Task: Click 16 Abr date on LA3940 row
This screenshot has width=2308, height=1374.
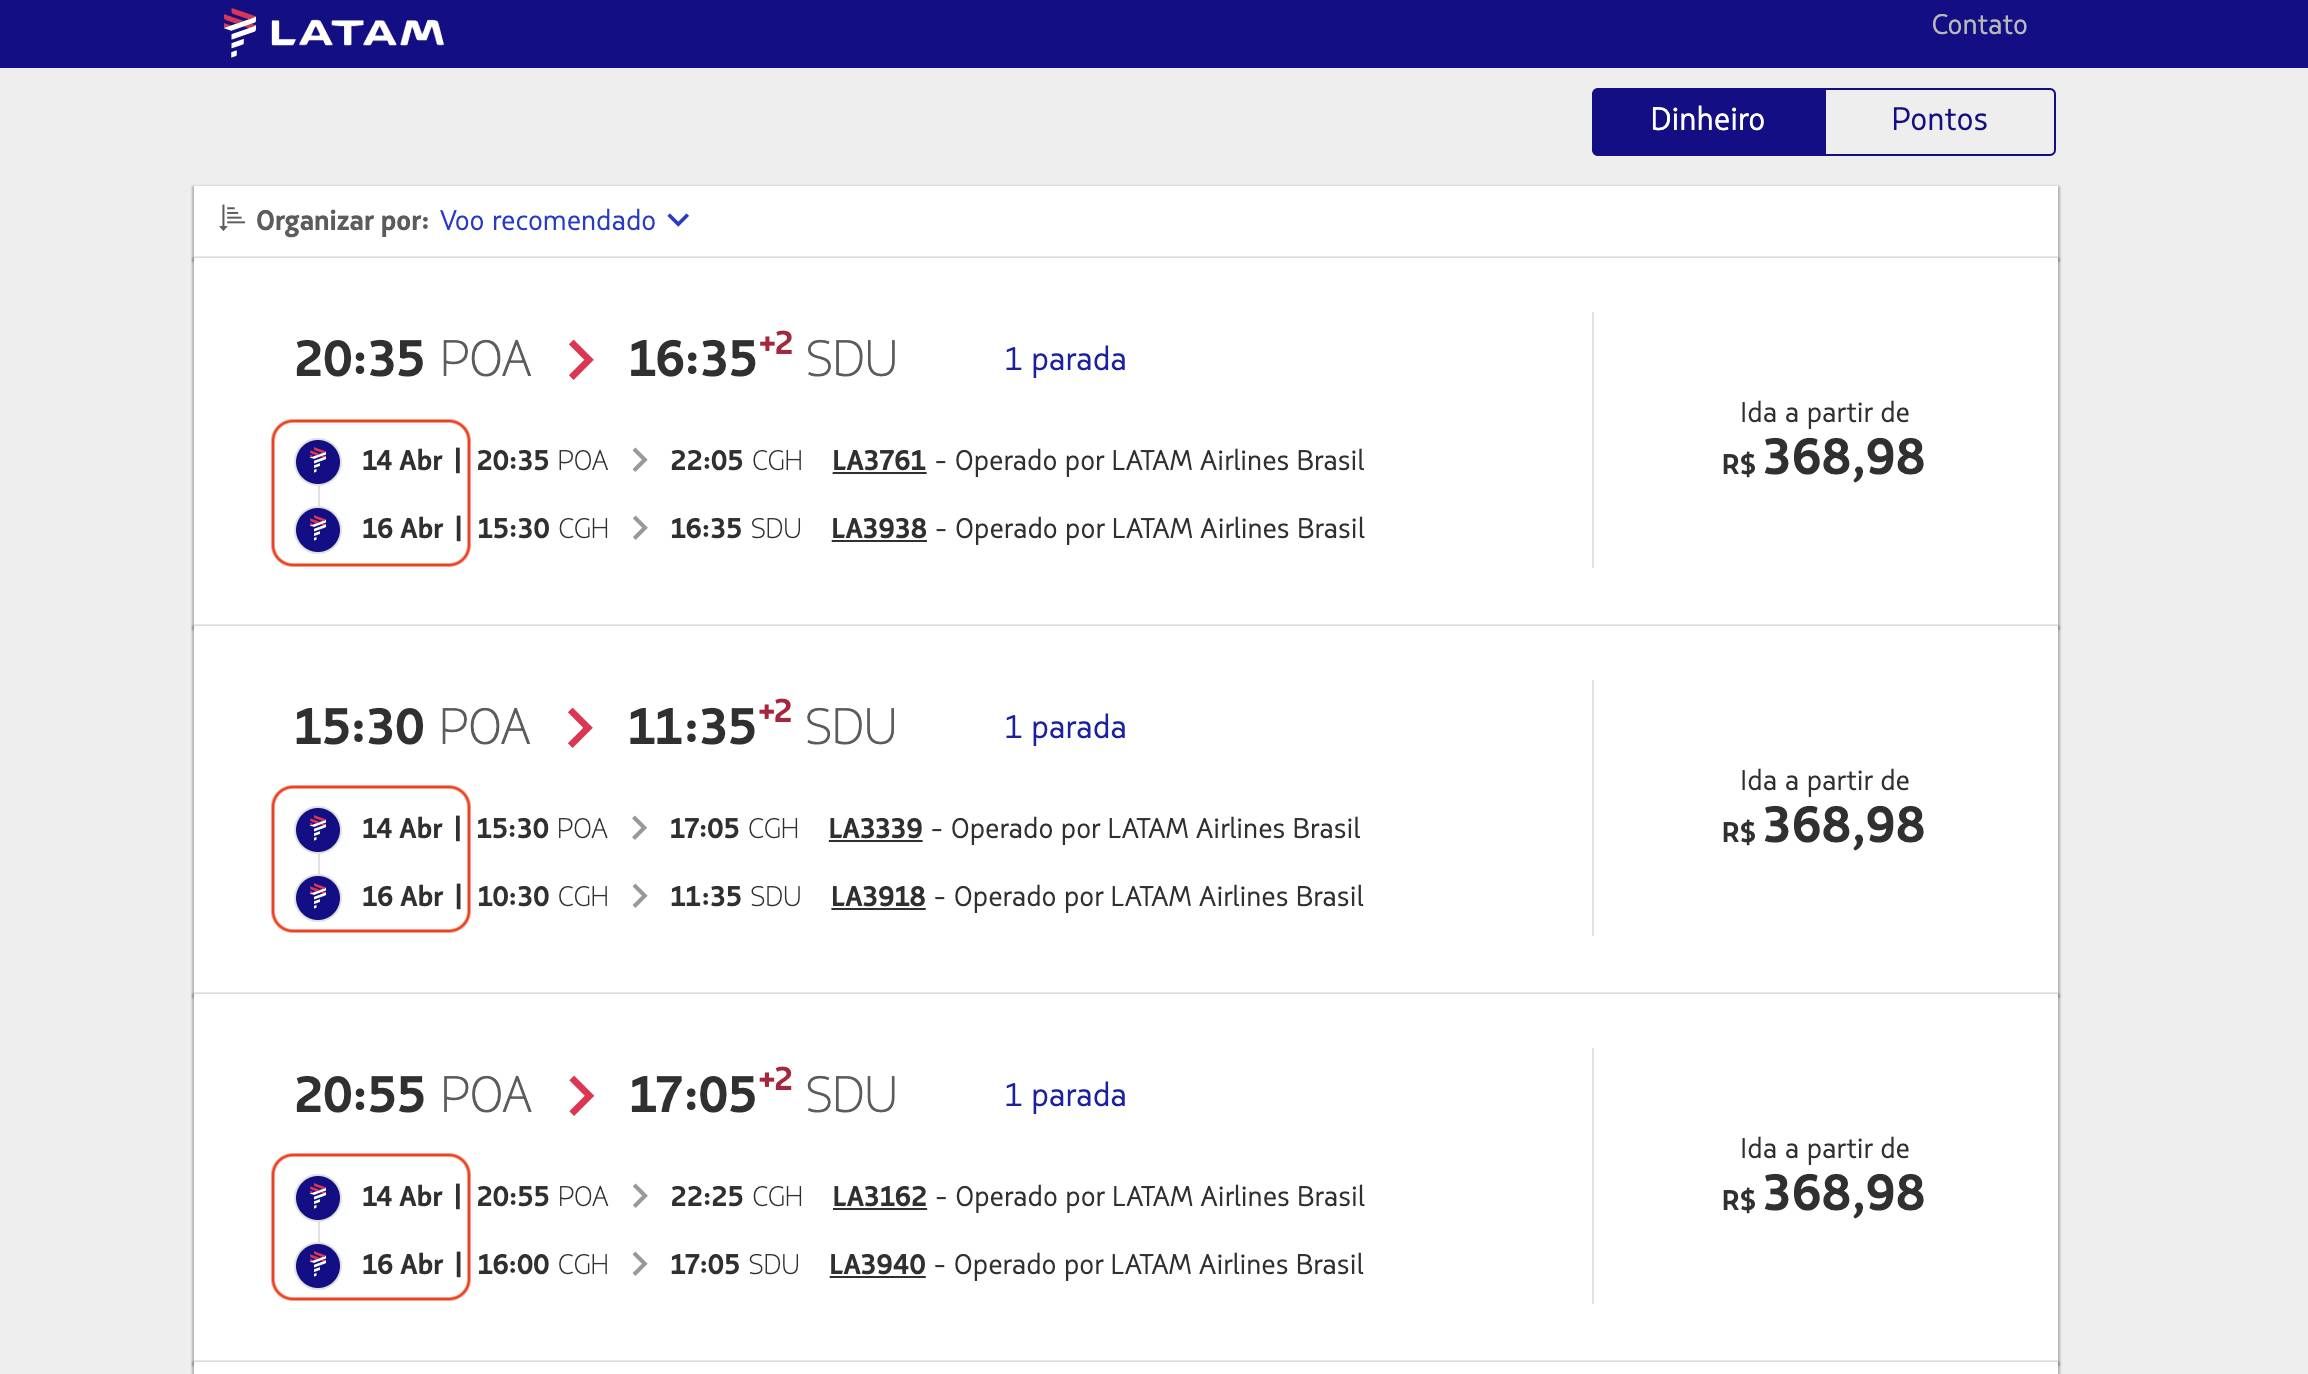Action: 402,1265
